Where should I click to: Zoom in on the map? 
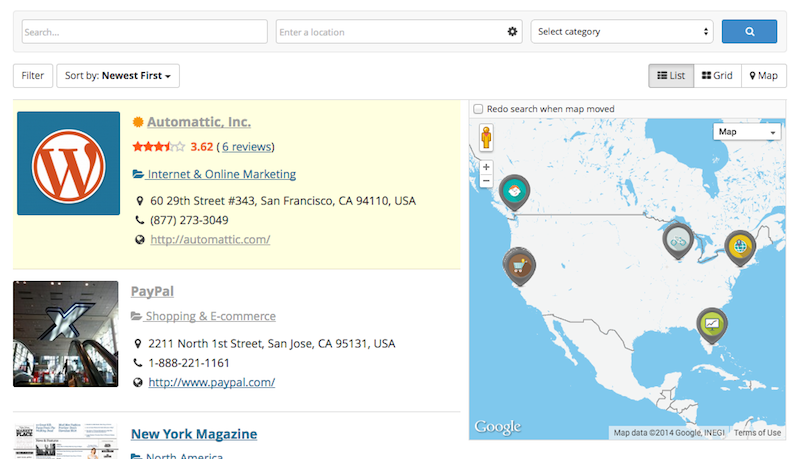(x=486, y=168)
